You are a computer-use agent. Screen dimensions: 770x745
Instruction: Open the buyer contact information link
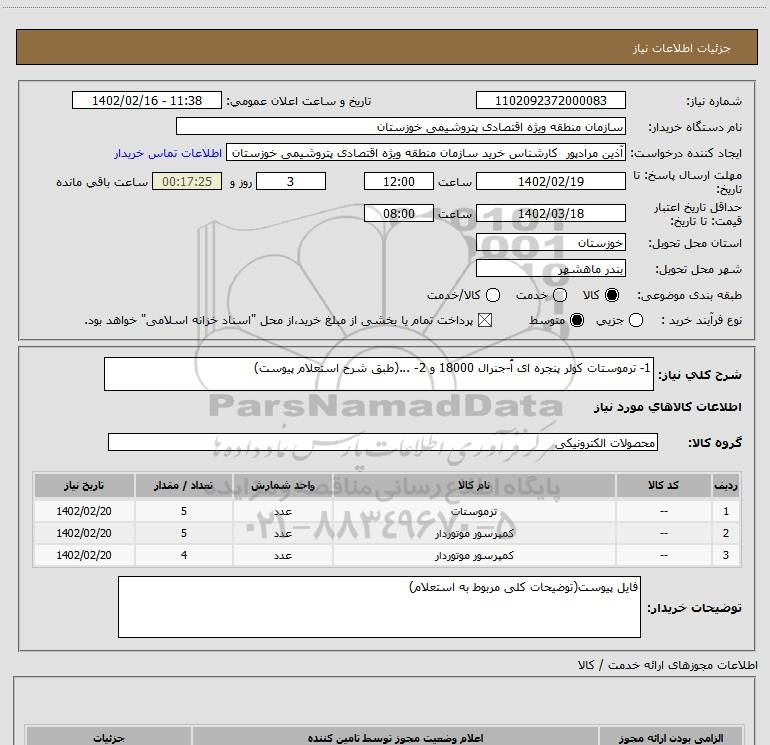coord(168,153)
